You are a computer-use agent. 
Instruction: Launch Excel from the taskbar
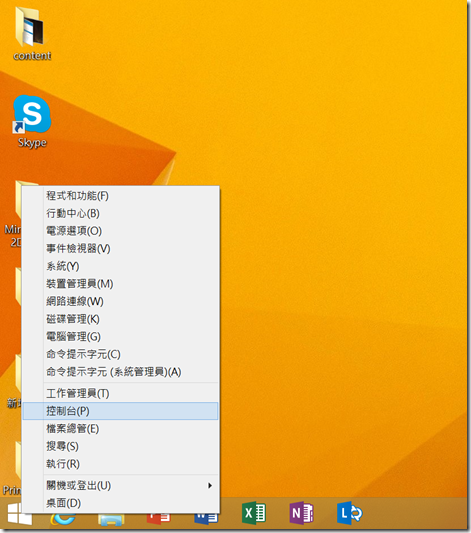(x=254, y=513)
